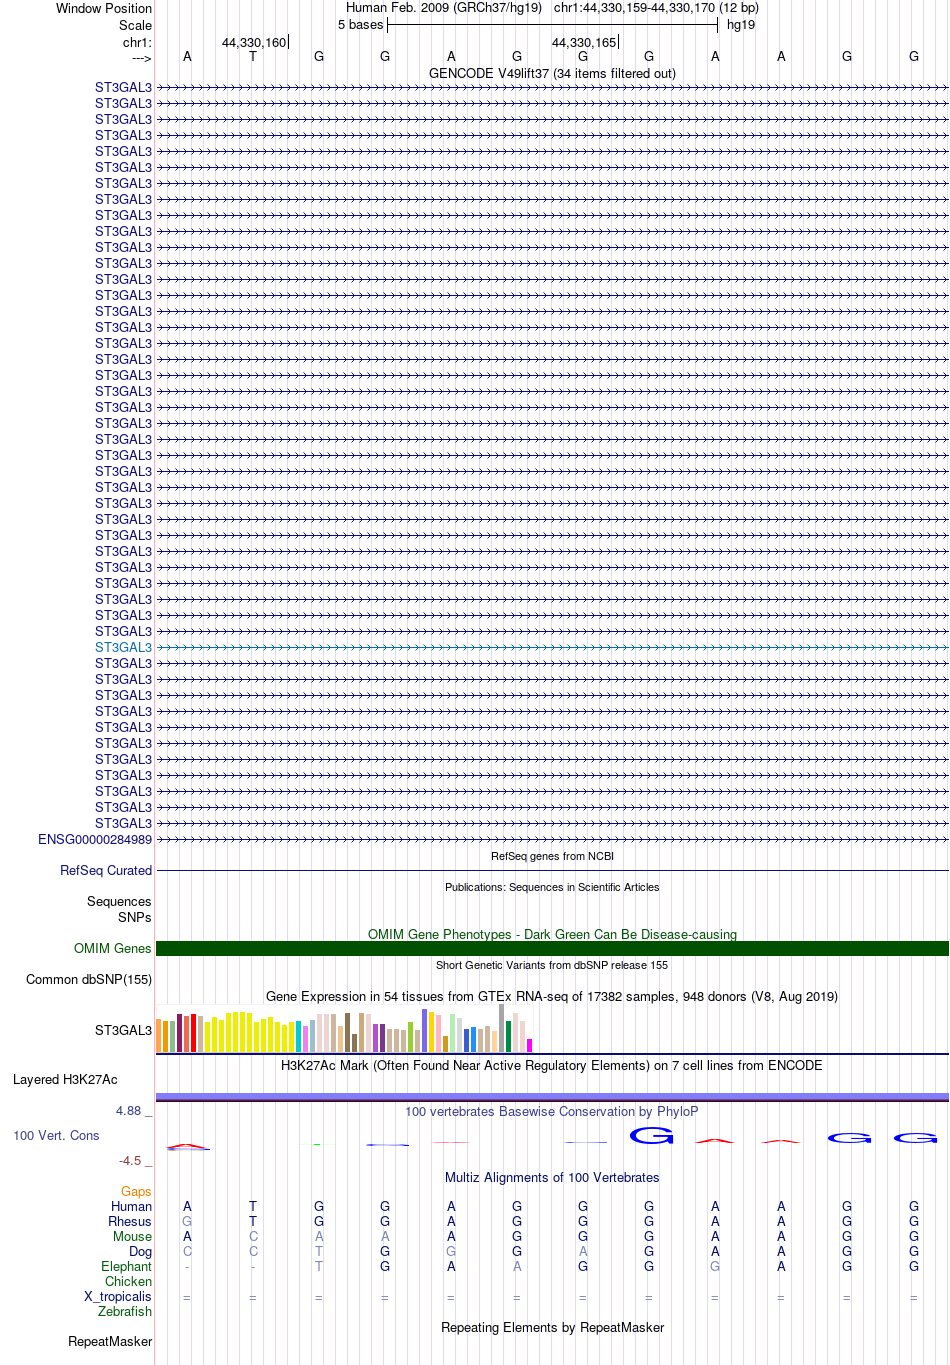Click the 44,330,160 position marker
The image size is (950, 1365).
254,42
